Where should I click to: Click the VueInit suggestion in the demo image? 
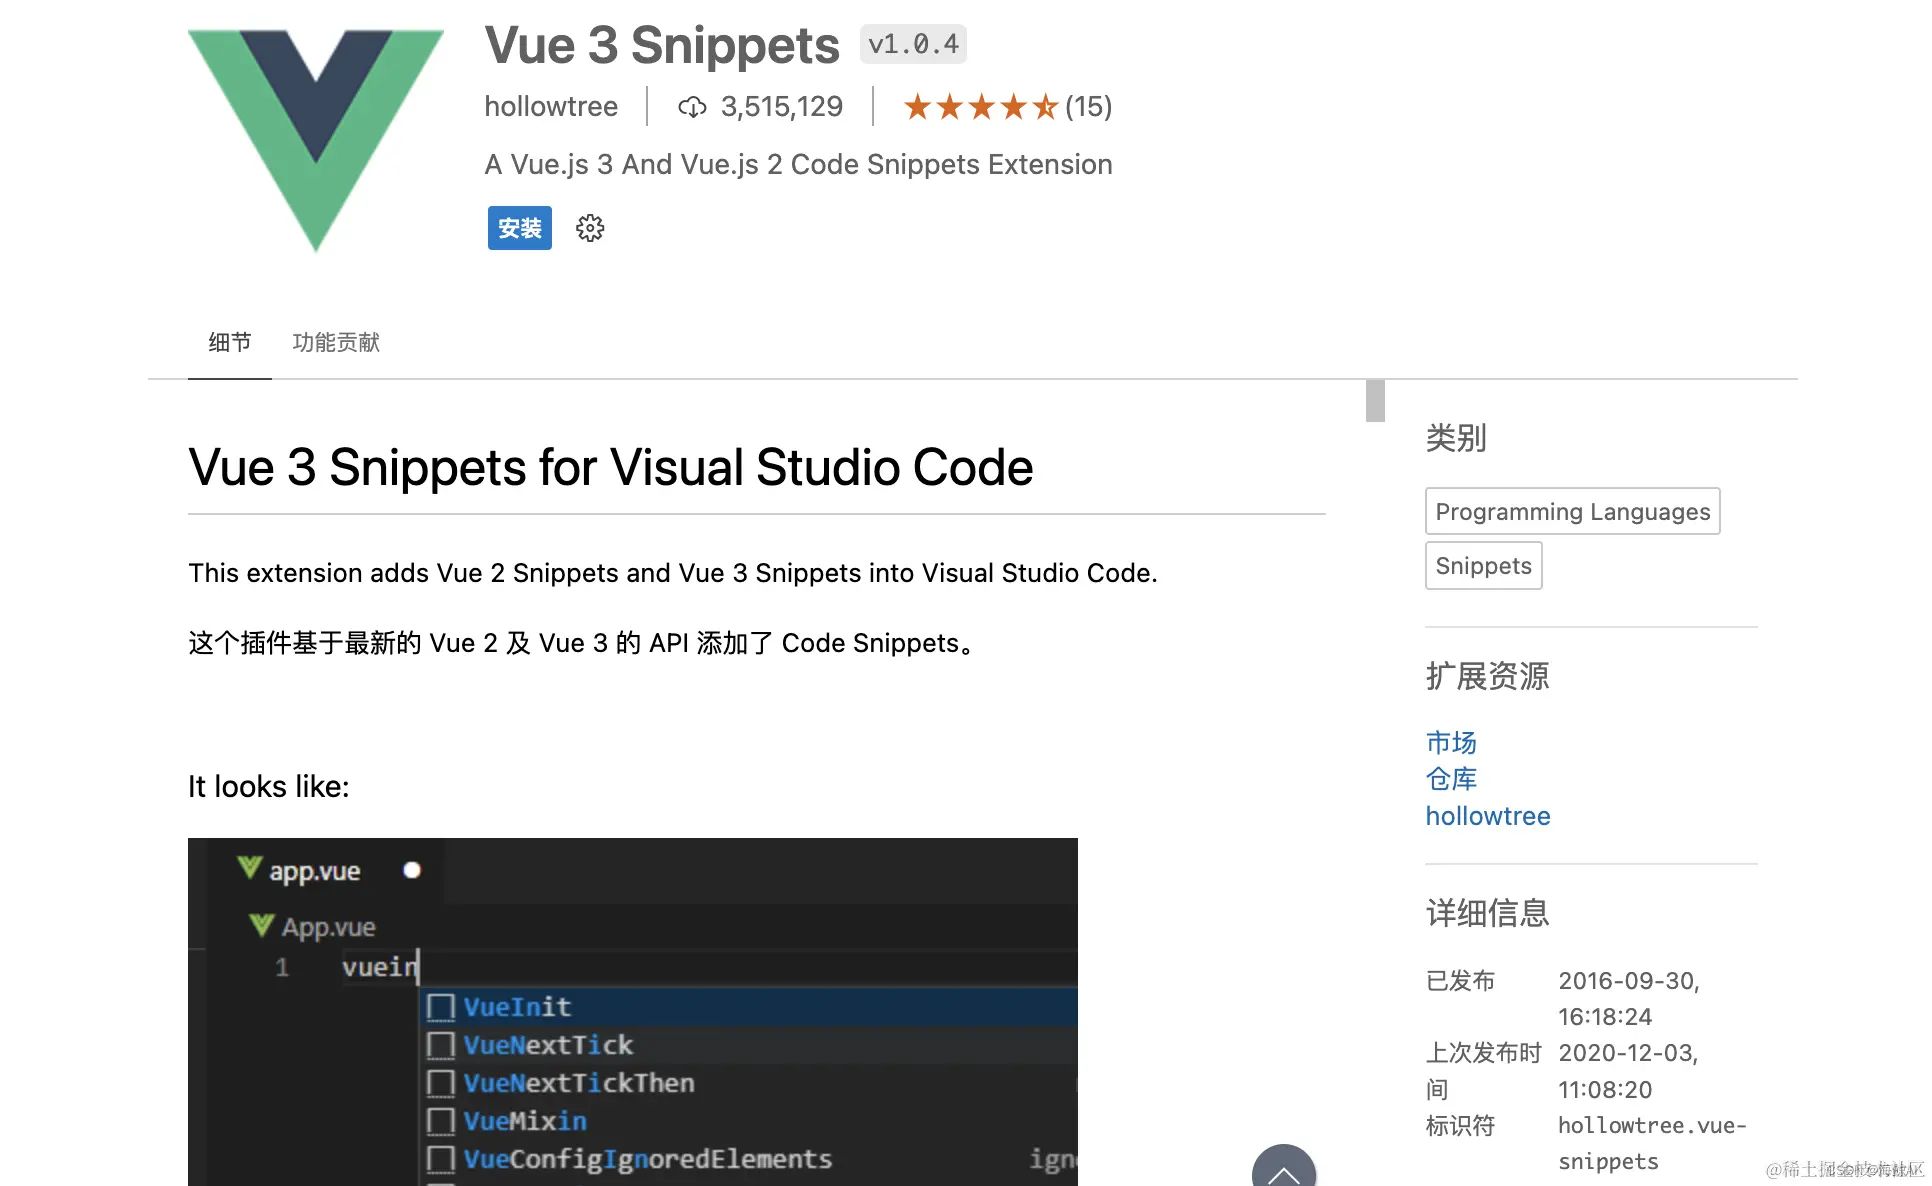coord(750,1006)
